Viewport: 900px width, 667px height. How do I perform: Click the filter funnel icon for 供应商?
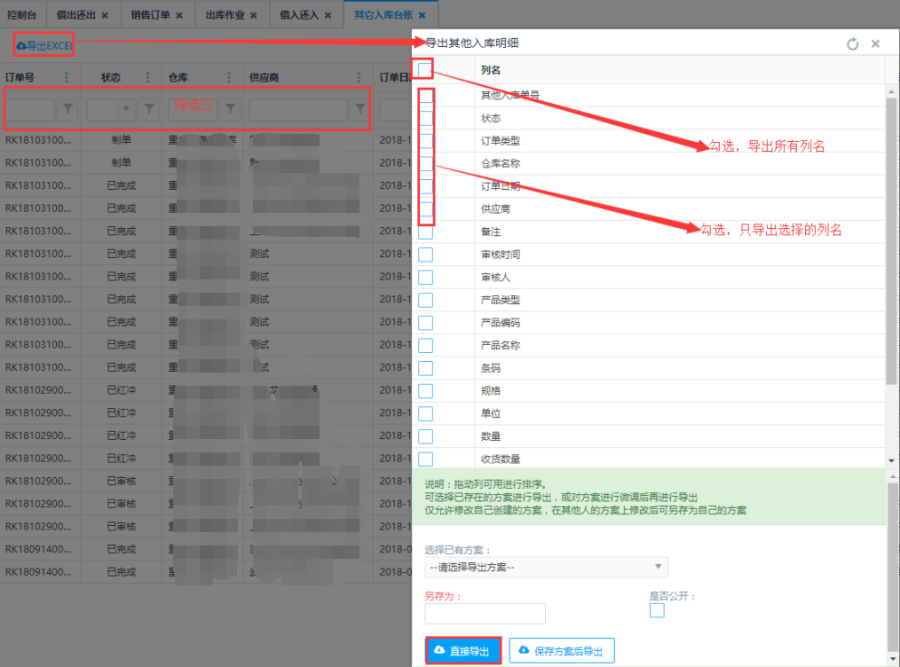[x=360, y=109]
